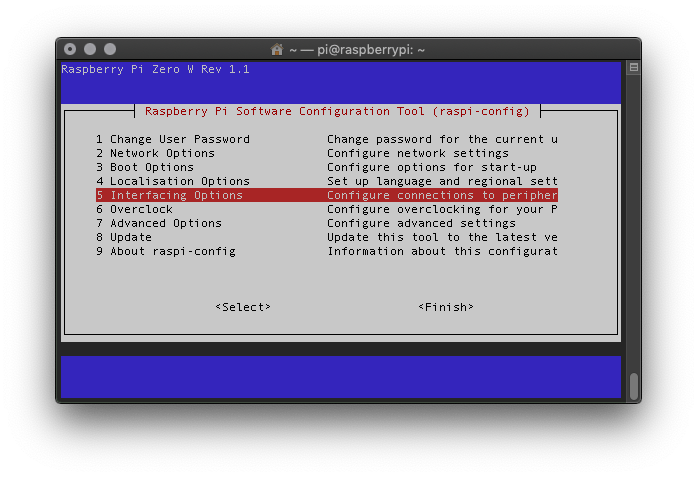The width and height of the screenshot is (697, 477).
Task: Choose 3 Boot Options in the list
Action: click(145, 167)
